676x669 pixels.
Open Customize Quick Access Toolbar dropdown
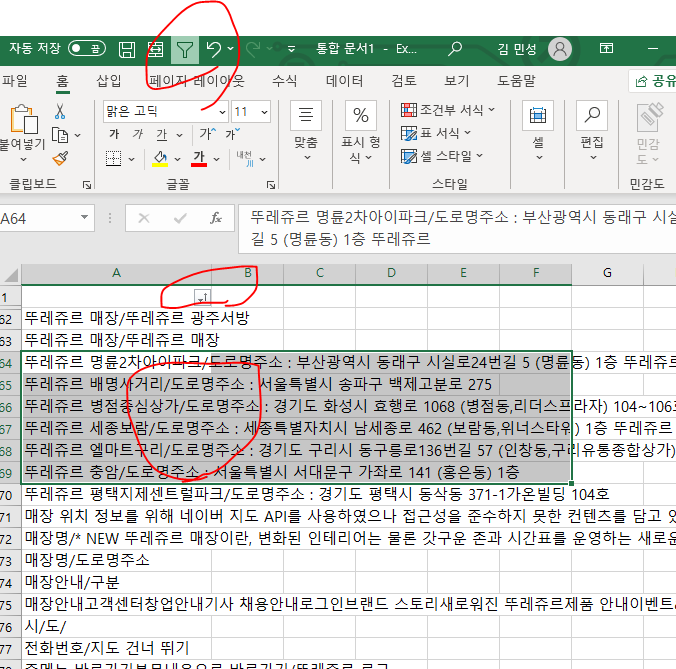[292, 49]
